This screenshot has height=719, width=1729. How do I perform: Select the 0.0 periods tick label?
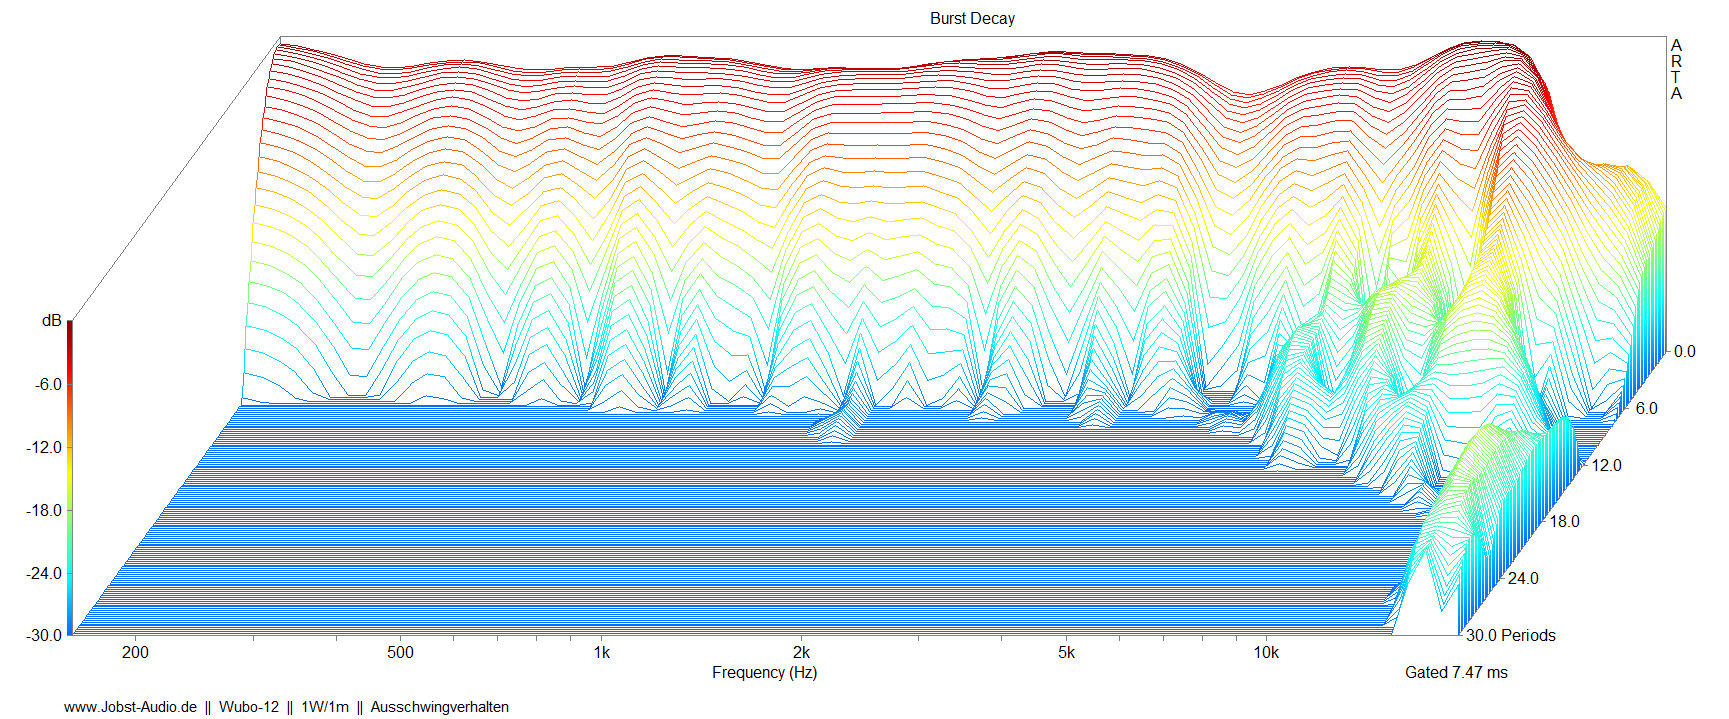(x=1684, y=351)
